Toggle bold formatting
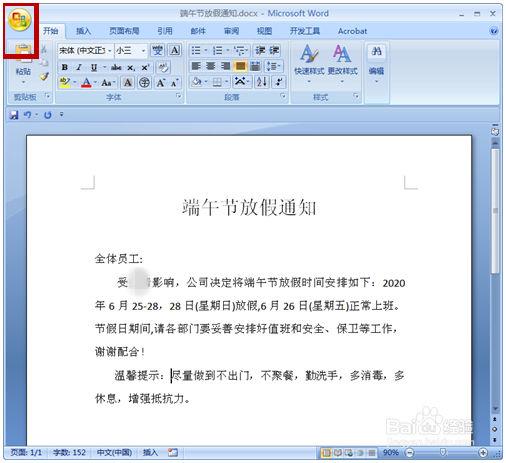506x463 pixels. tap(65, 67)
